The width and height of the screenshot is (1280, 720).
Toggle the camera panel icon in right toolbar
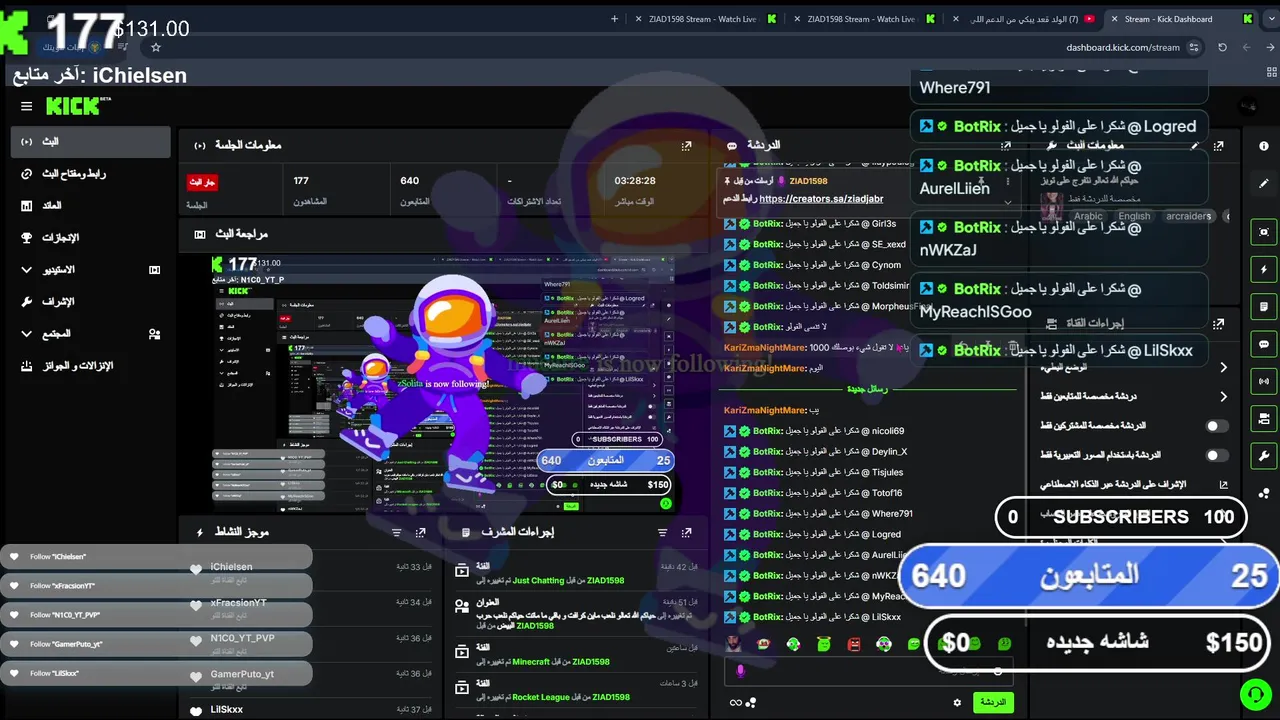click(x=1264, y=418)
